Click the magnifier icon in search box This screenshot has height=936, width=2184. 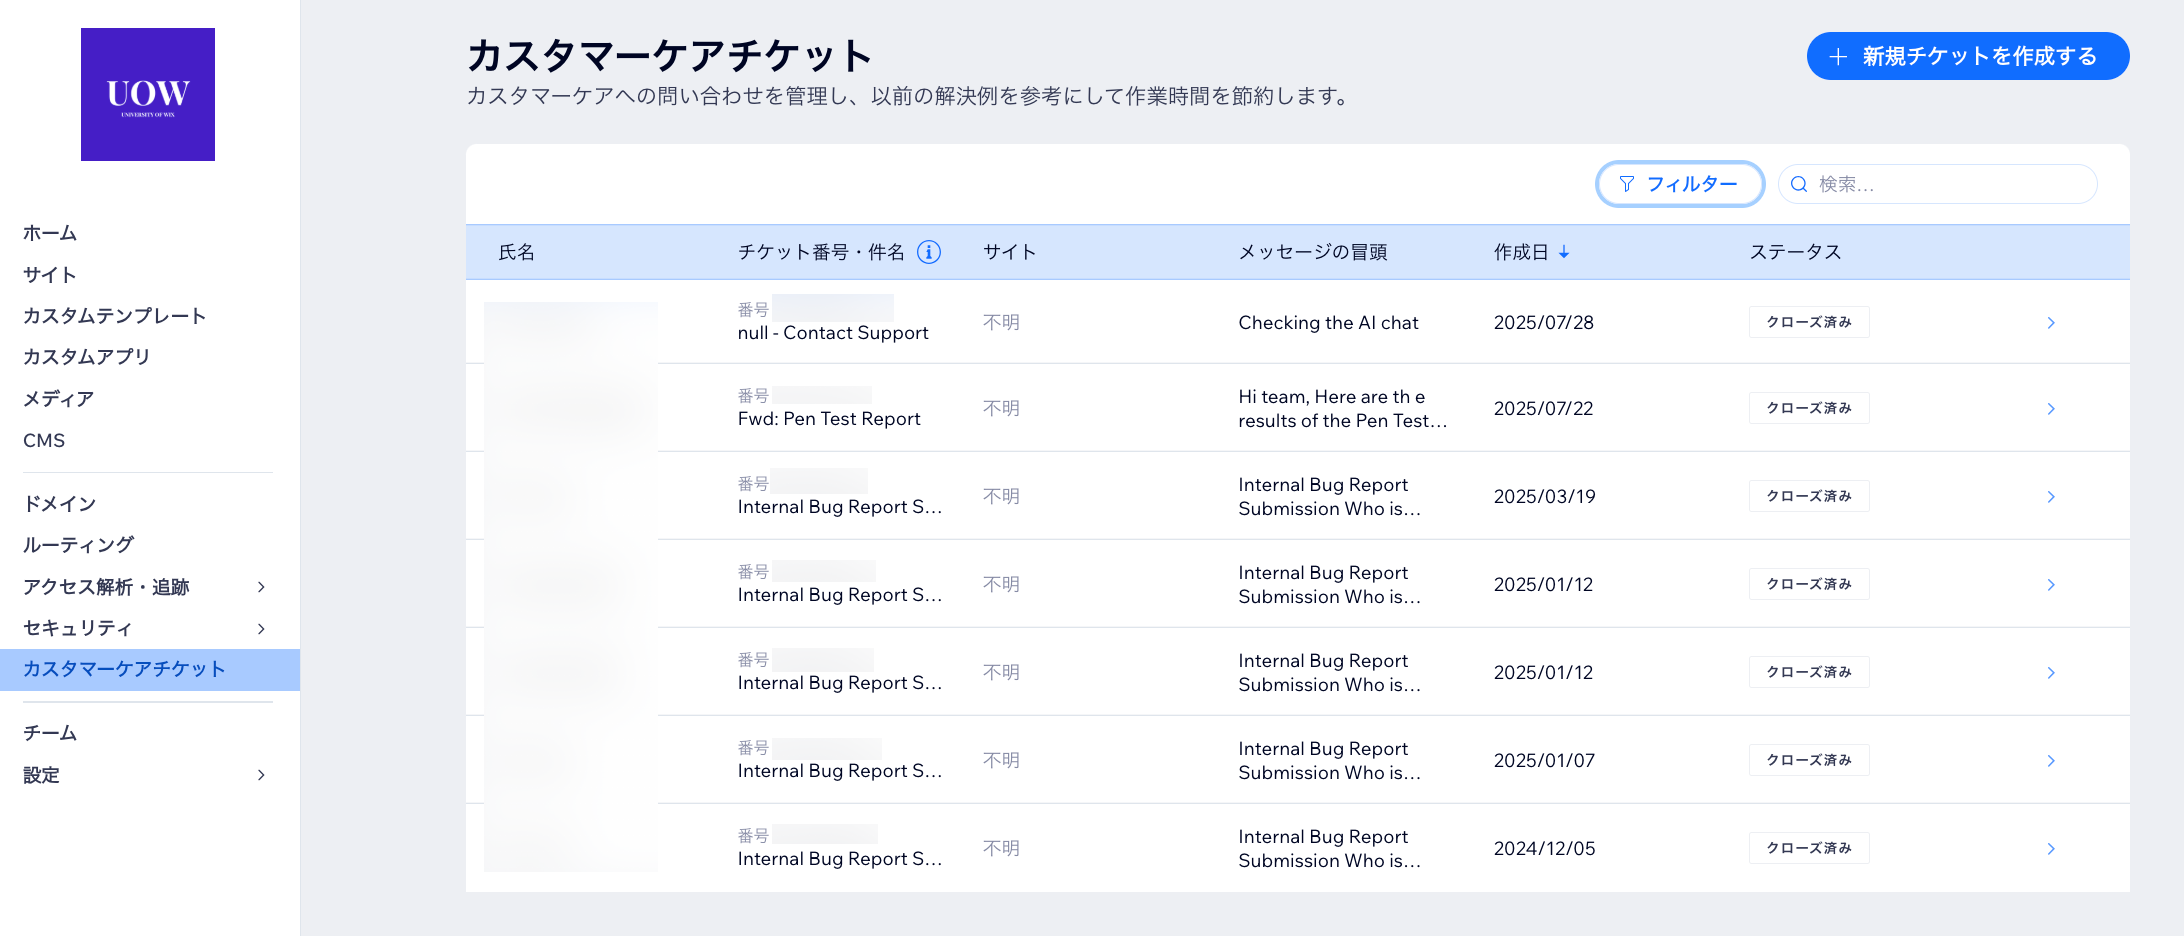click(x=1799, y=184)
